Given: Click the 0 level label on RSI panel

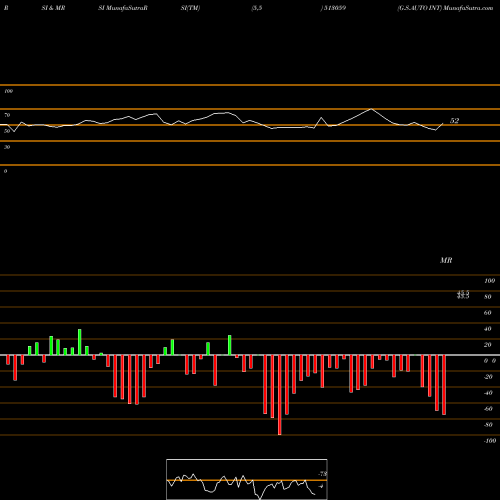Looking at the screenshot, I should 5,171.
